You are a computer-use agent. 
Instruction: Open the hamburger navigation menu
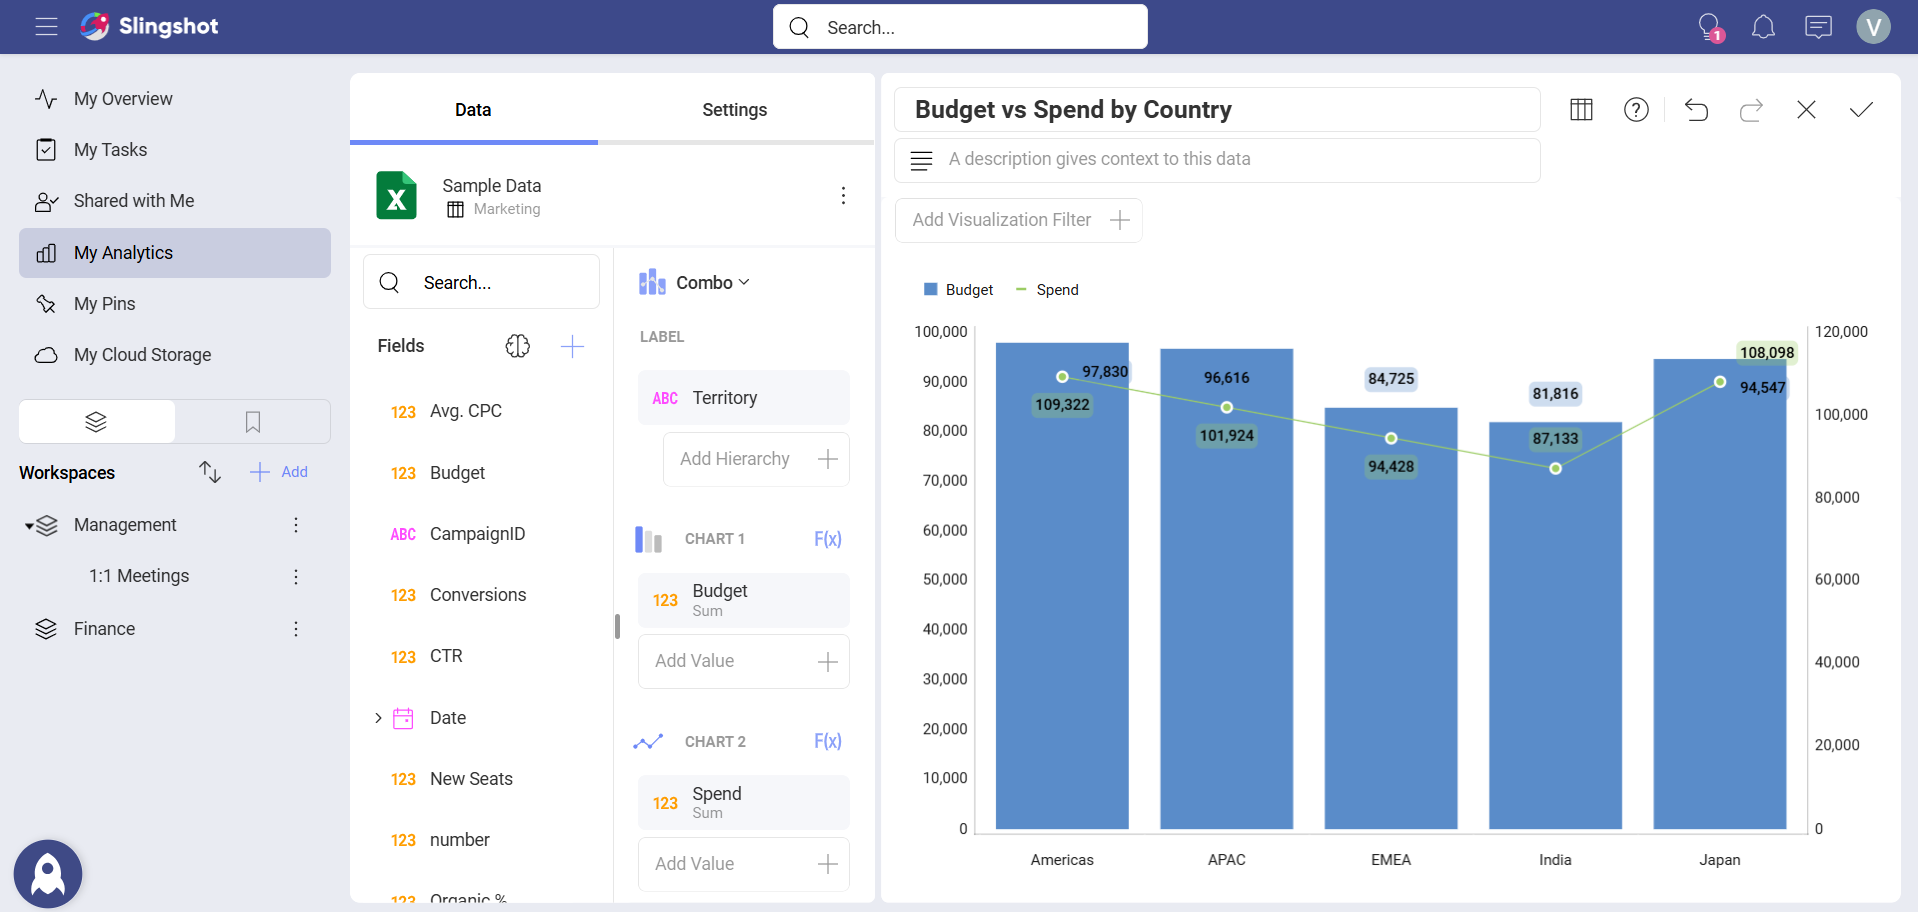[x=46, y=27]
